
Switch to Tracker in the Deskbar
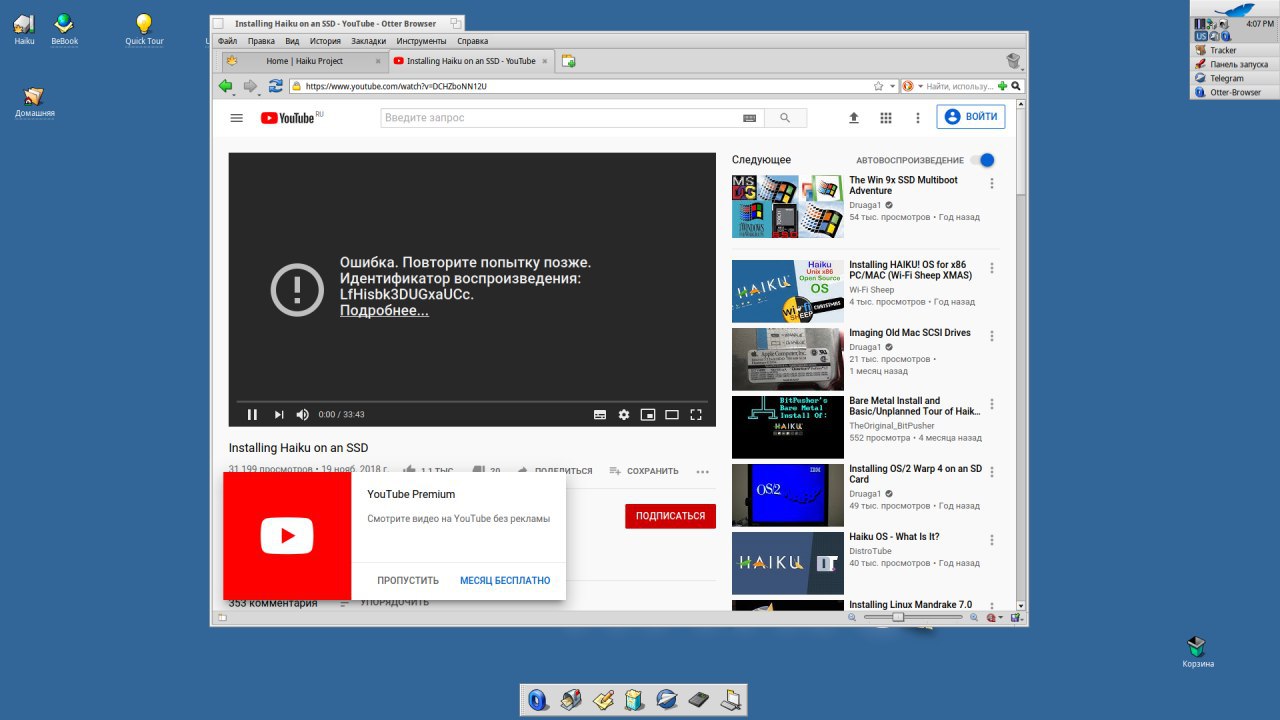(1235, 50)
